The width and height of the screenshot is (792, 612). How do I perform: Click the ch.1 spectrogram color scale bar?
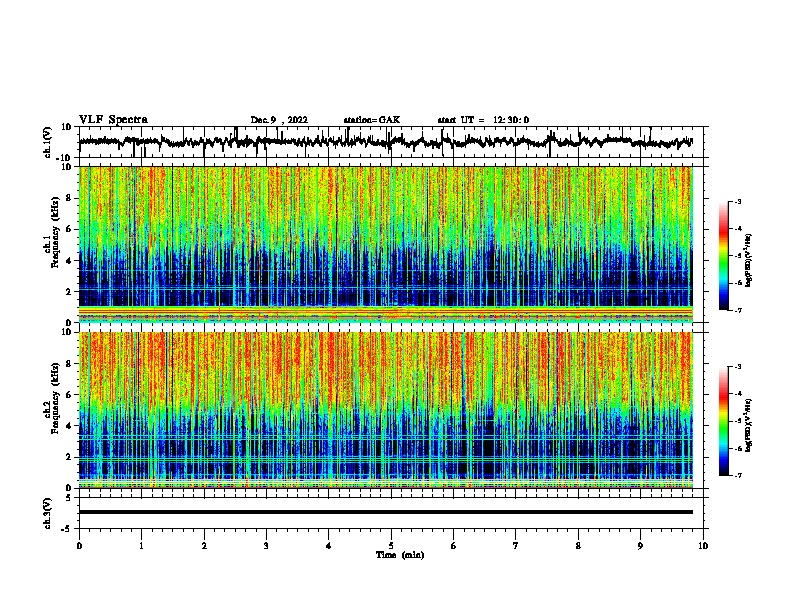pos(723,256)
